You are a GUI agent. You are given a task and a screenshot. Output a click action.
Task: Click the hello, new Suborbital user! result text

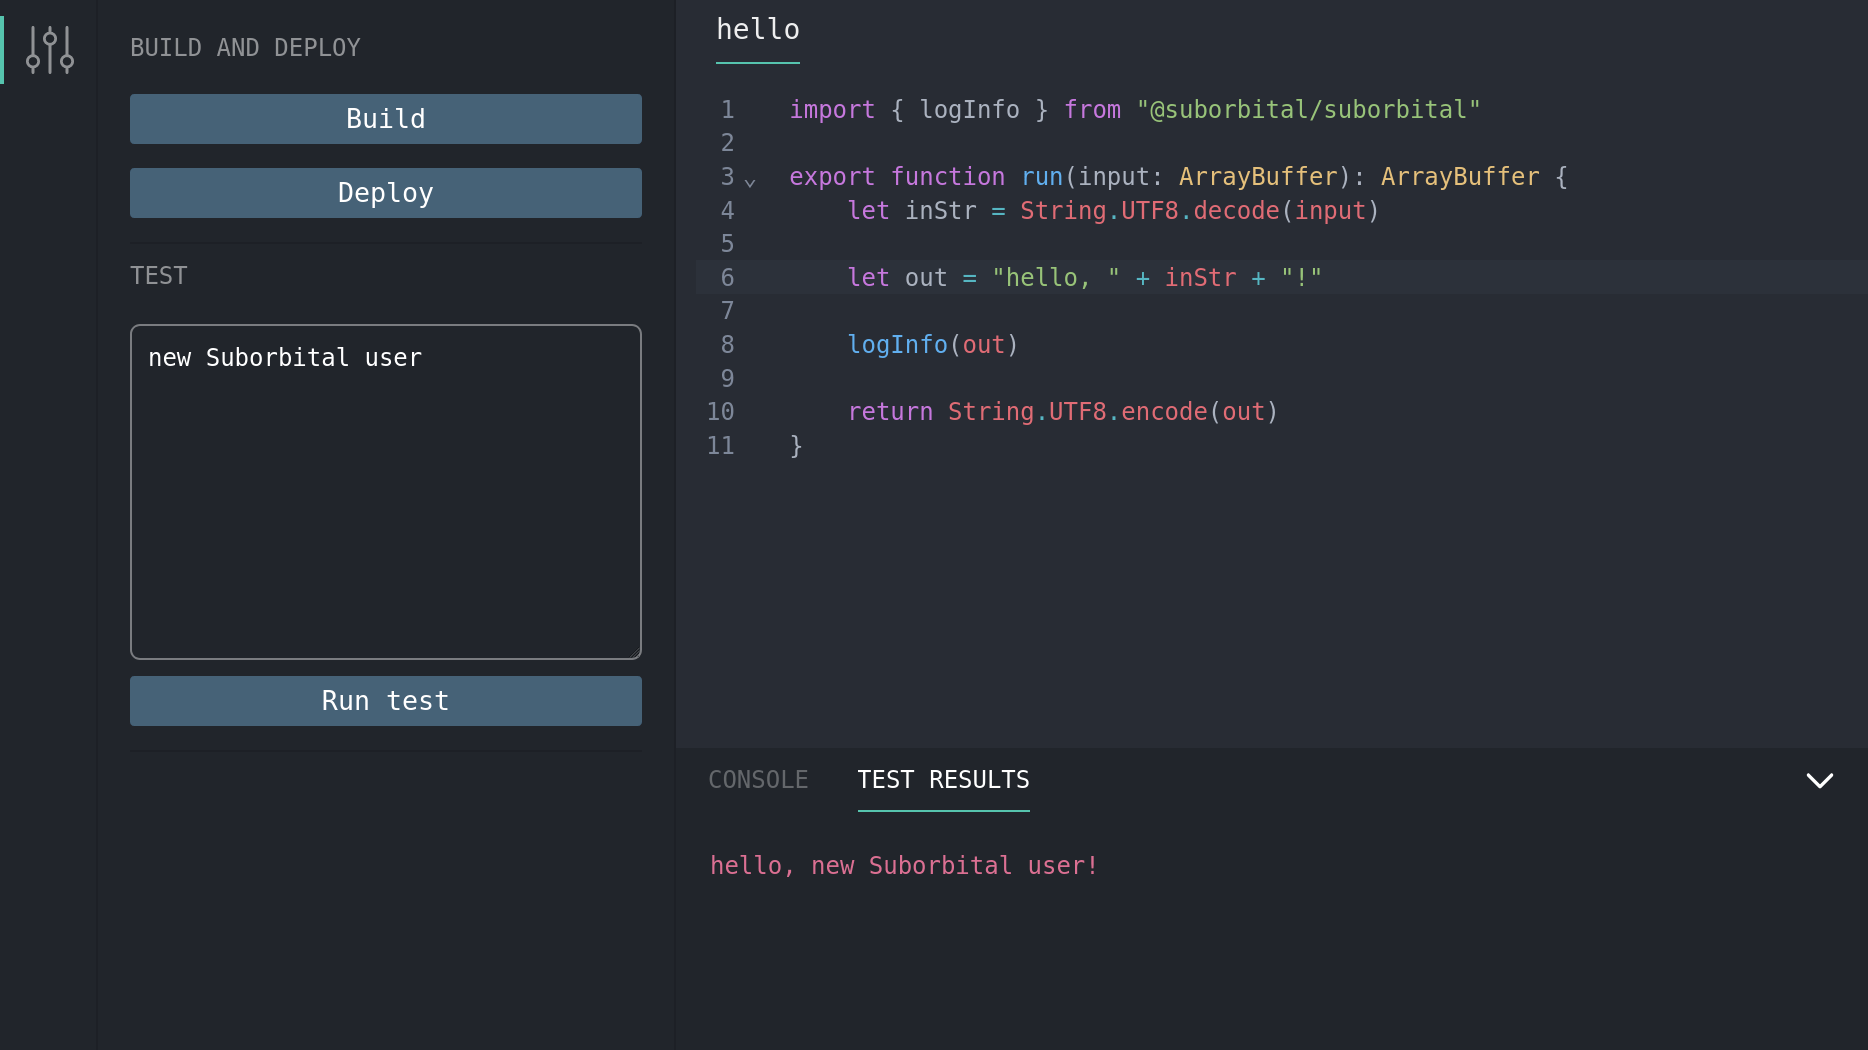(903, 865)
